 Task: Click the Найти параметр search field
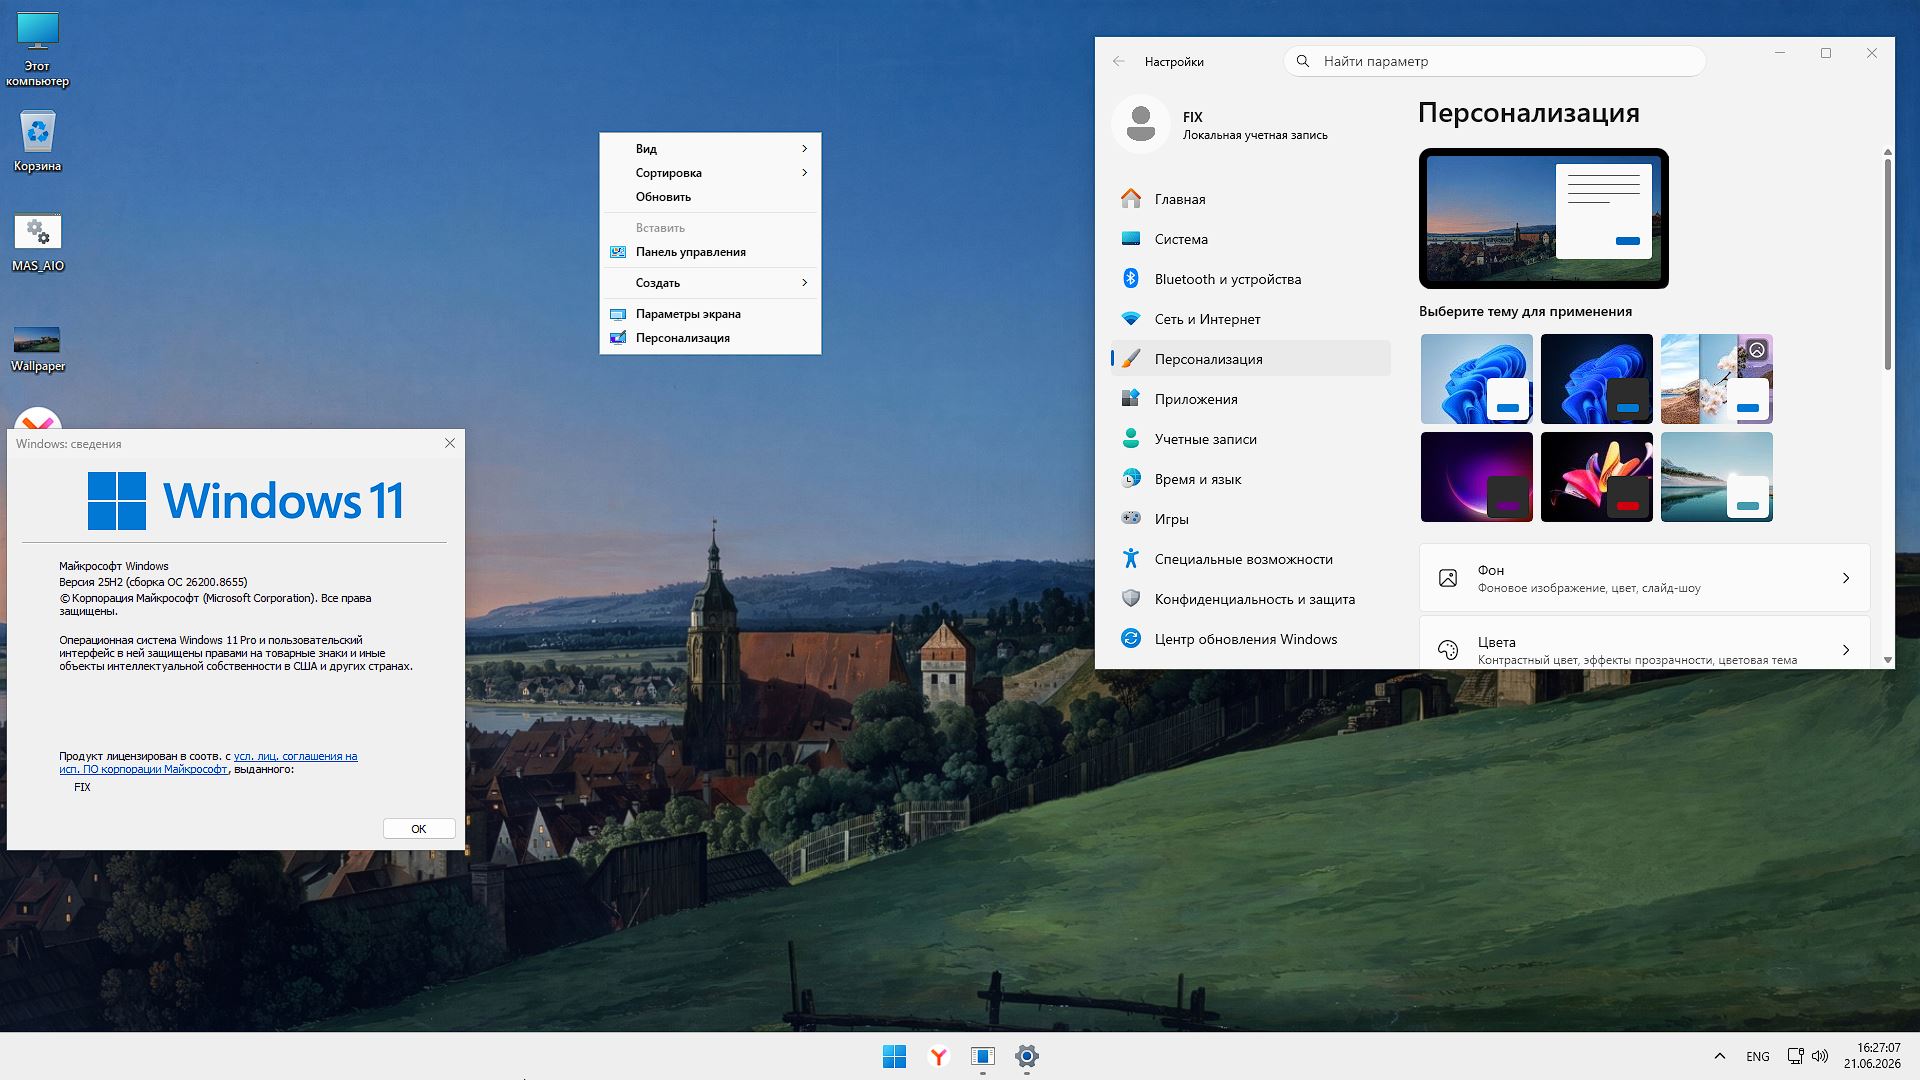[1495, 61]
